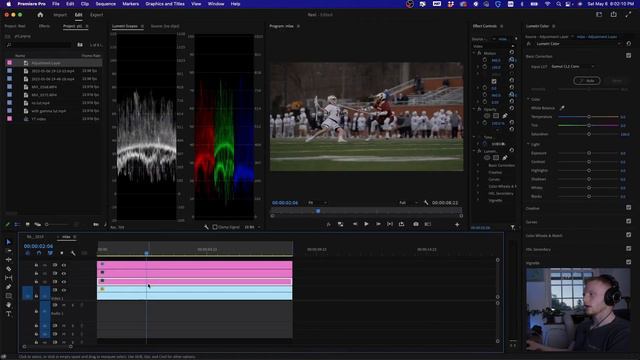Open Program monitor button editor plus icon
This screenshot has height=360, width=640.
click(457, 224)
